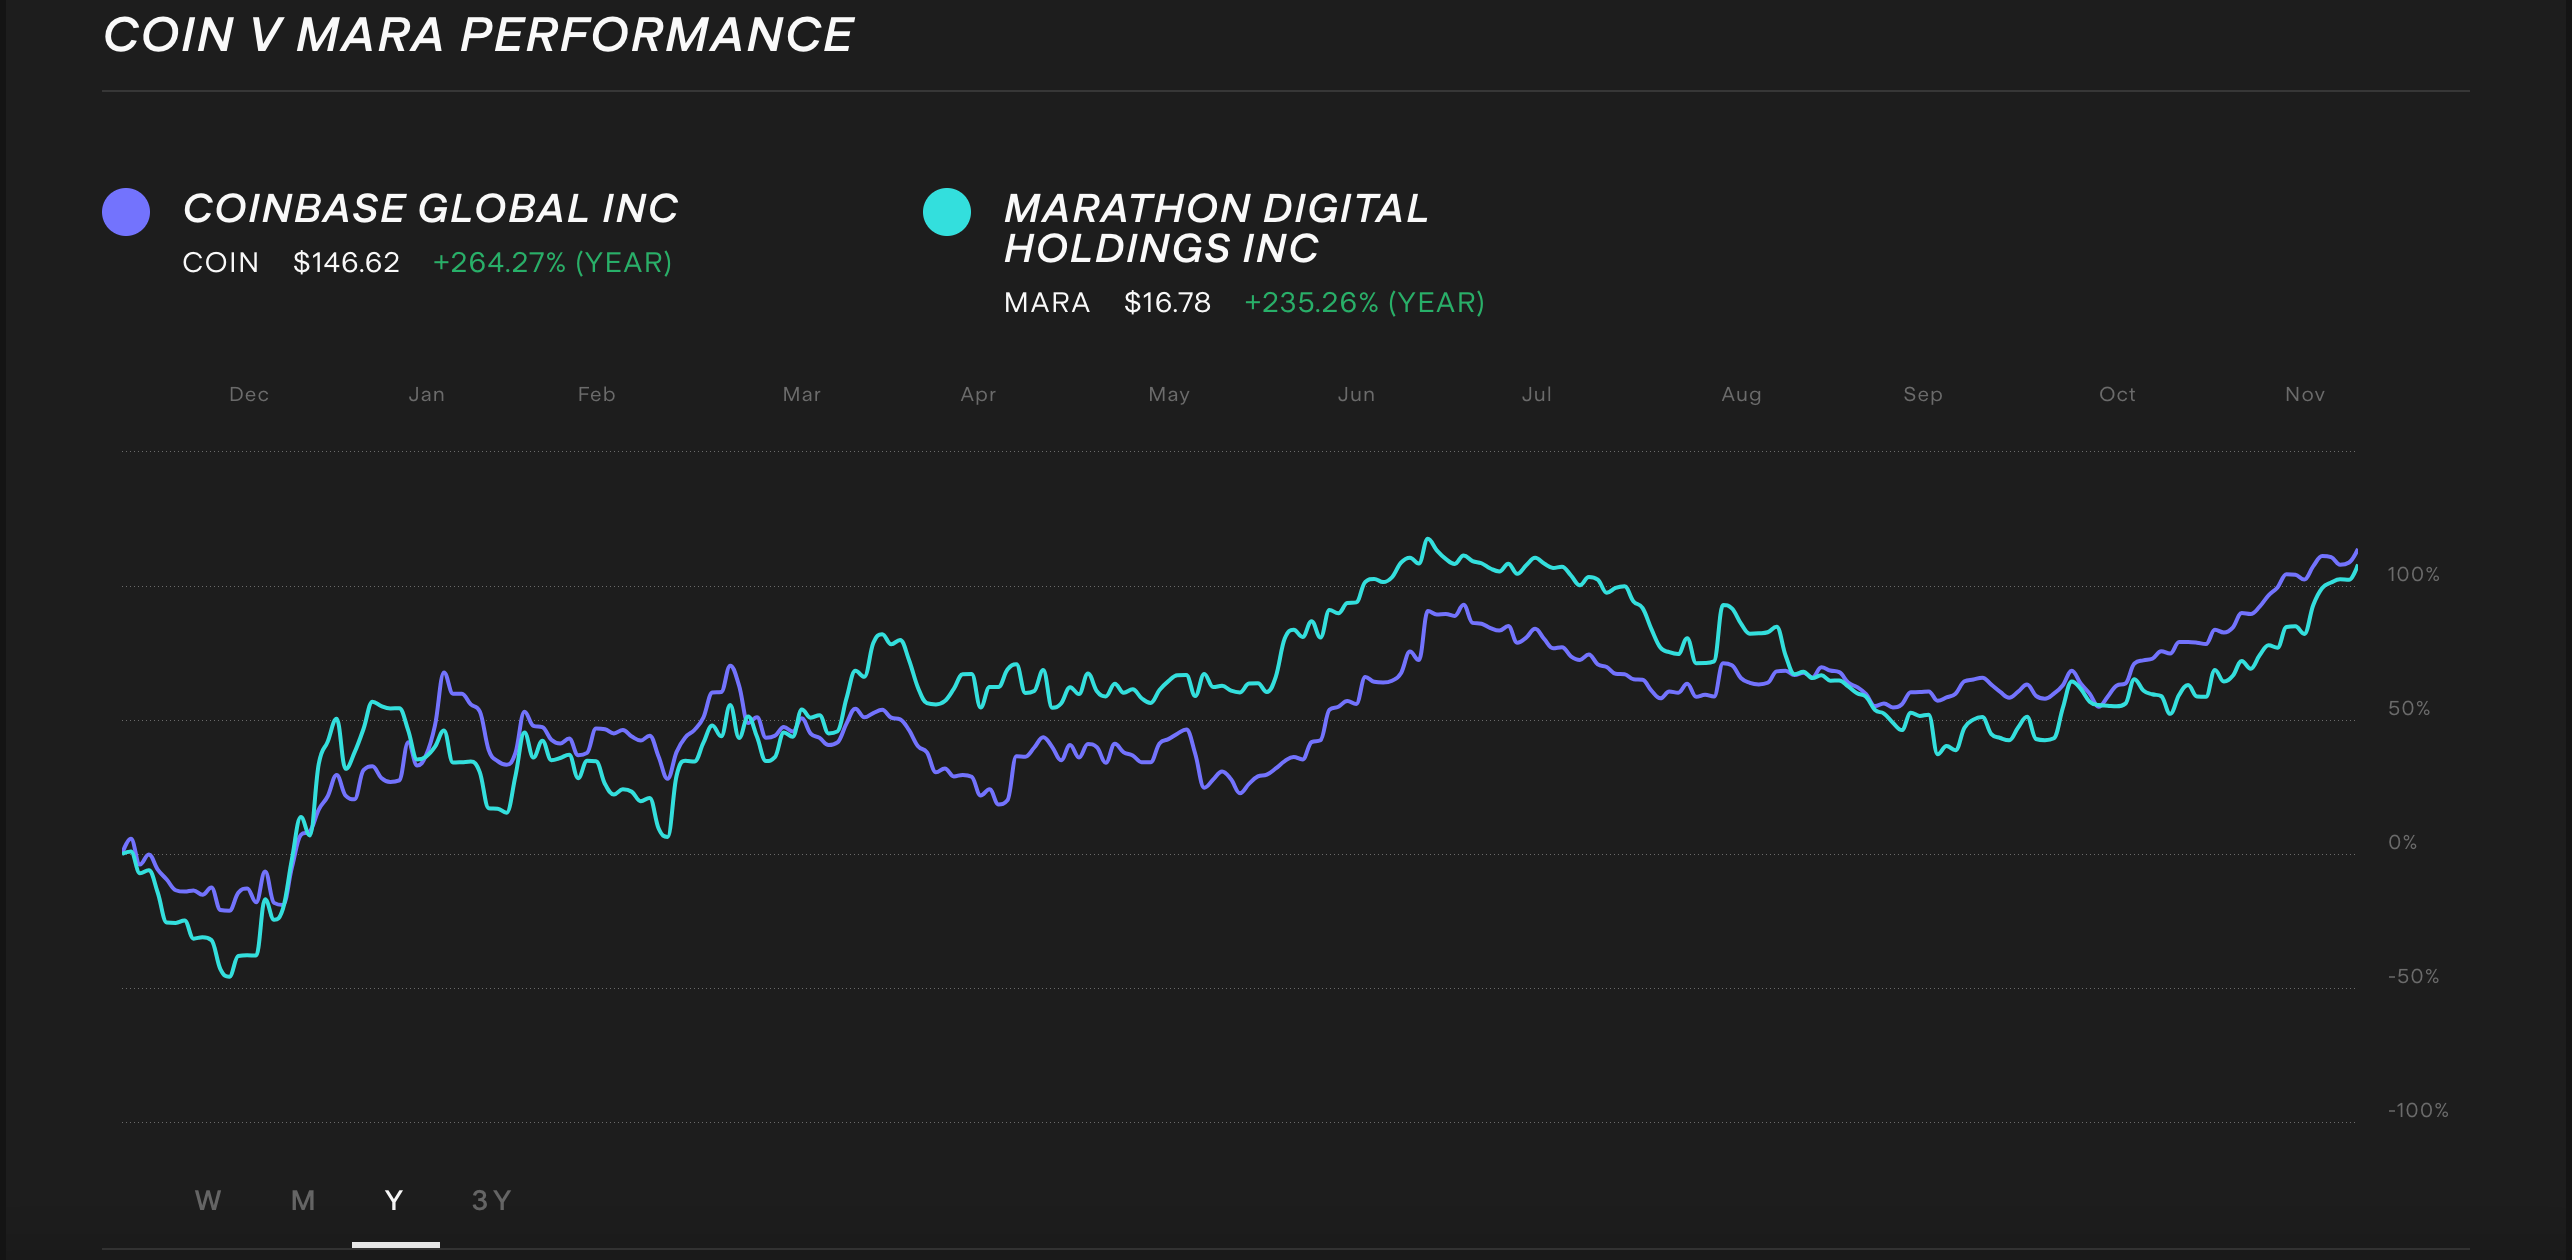Click the +235.26% (YEAR) green percentage
The height and width of the screenshot is (1260, 2572).
point(1364,301)
